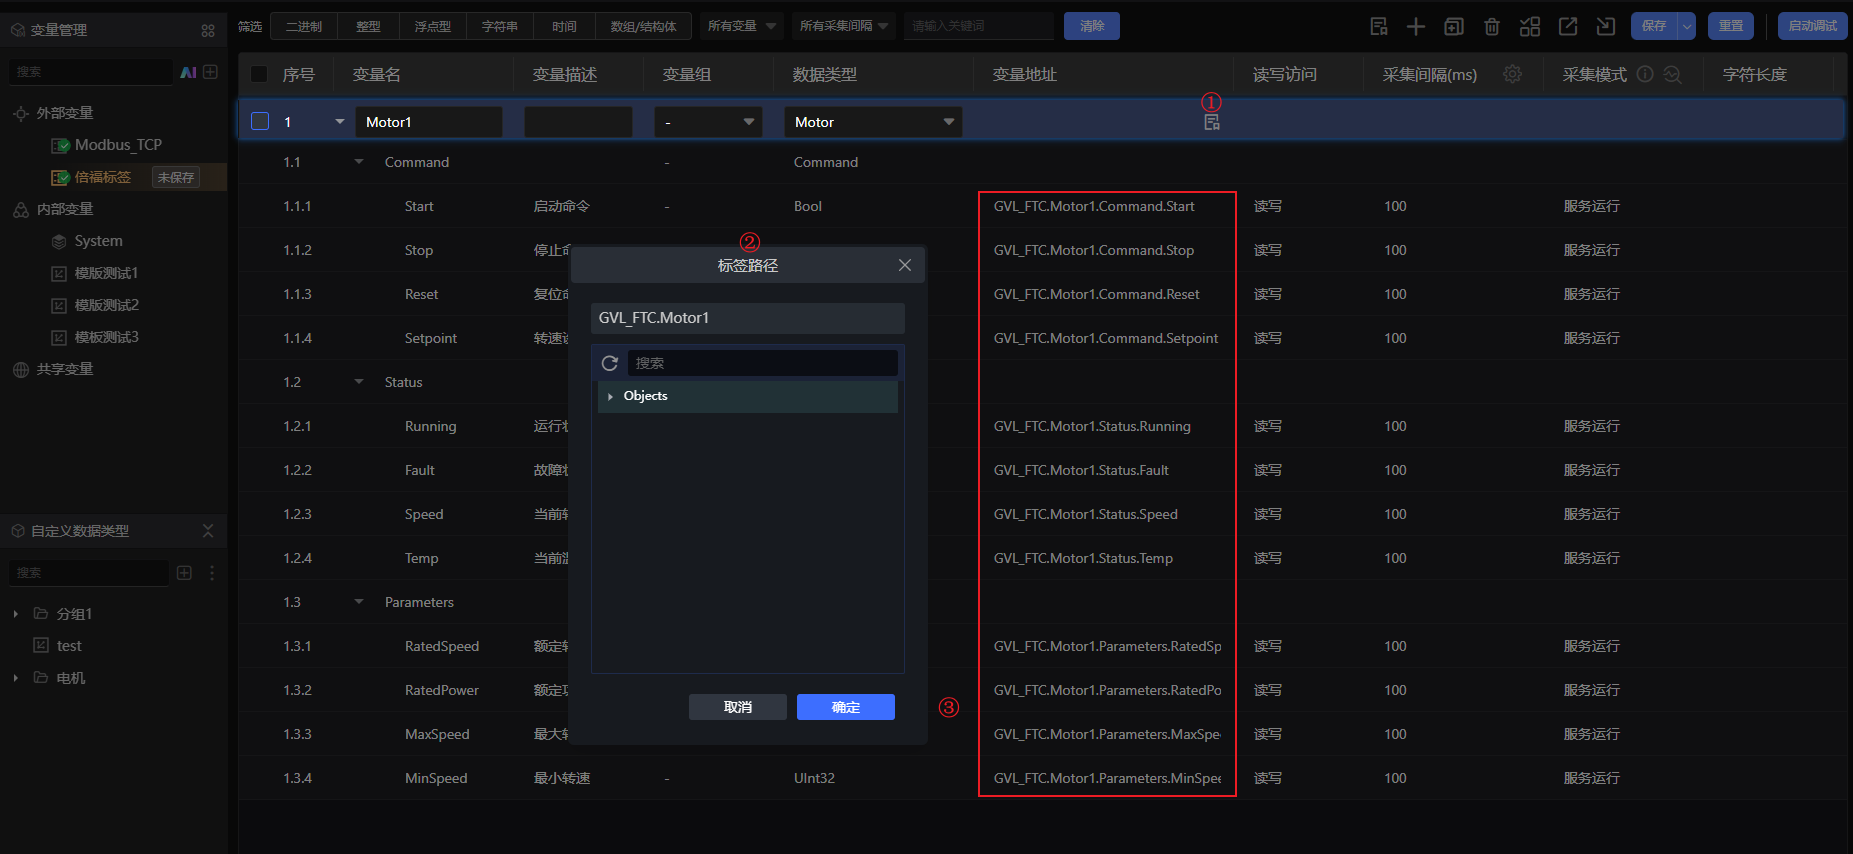
Task: Collapse the Motor1 row with its arrow
Action: click(x=340, y=122)
